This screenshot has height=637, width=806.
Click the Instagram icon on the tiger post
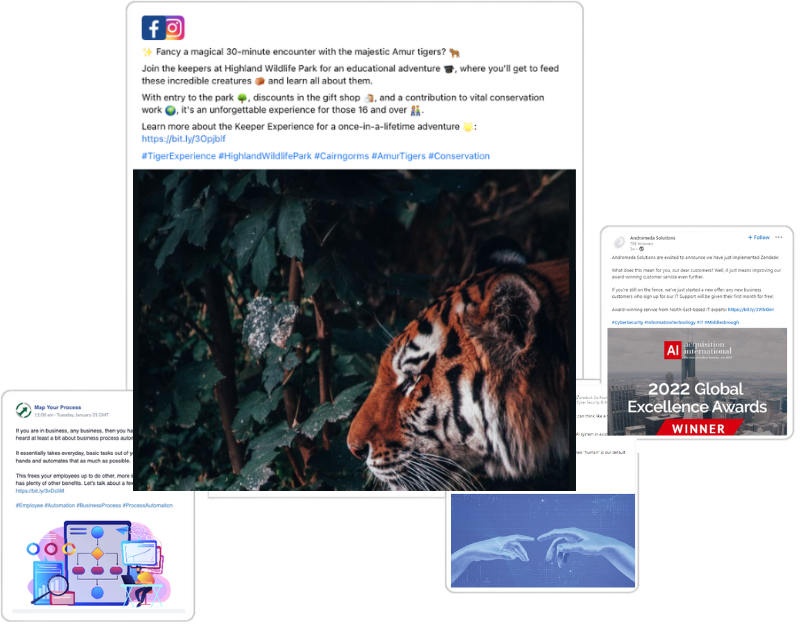(x=175, y=28)
